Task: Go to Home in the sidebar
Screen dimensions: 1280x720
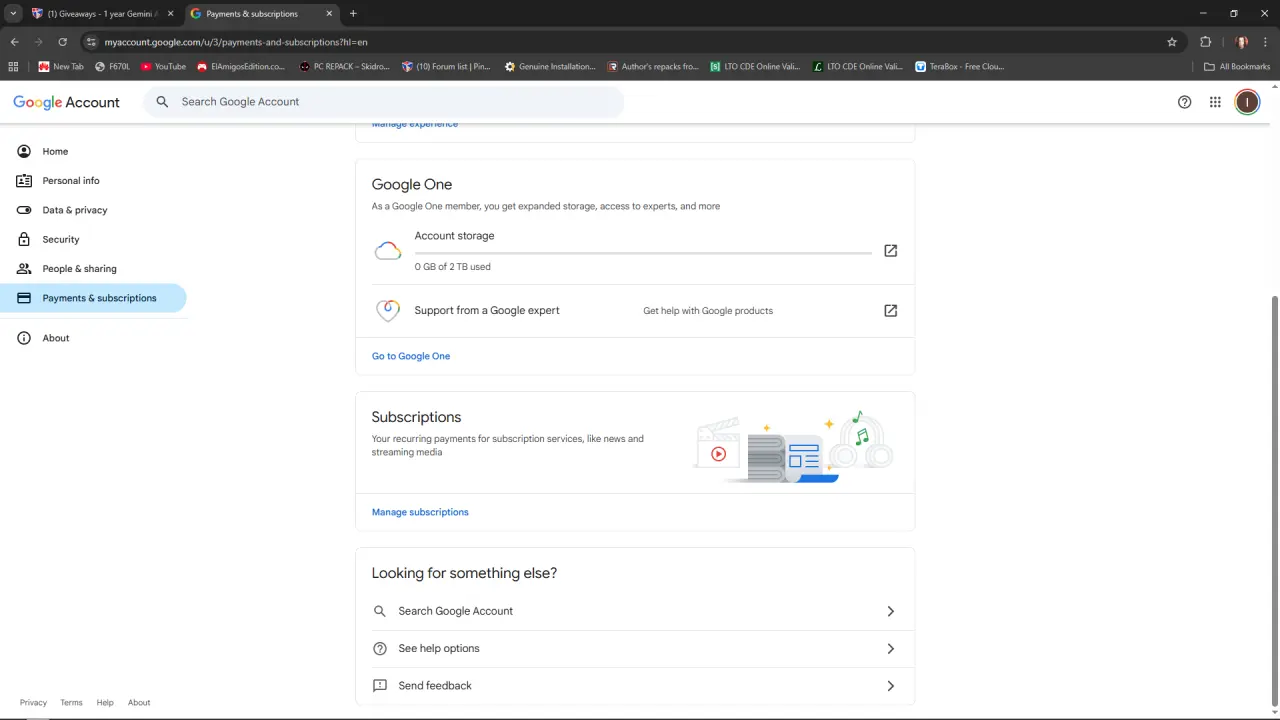Action: (x=93, y=151)
